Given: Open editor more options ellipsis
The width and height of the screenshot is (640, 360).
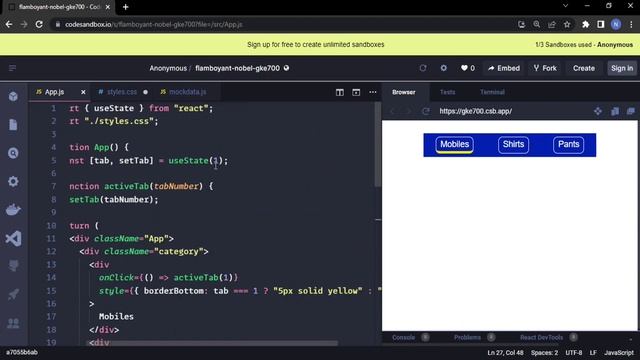Looking at the screenshot, I should [373, 92].
